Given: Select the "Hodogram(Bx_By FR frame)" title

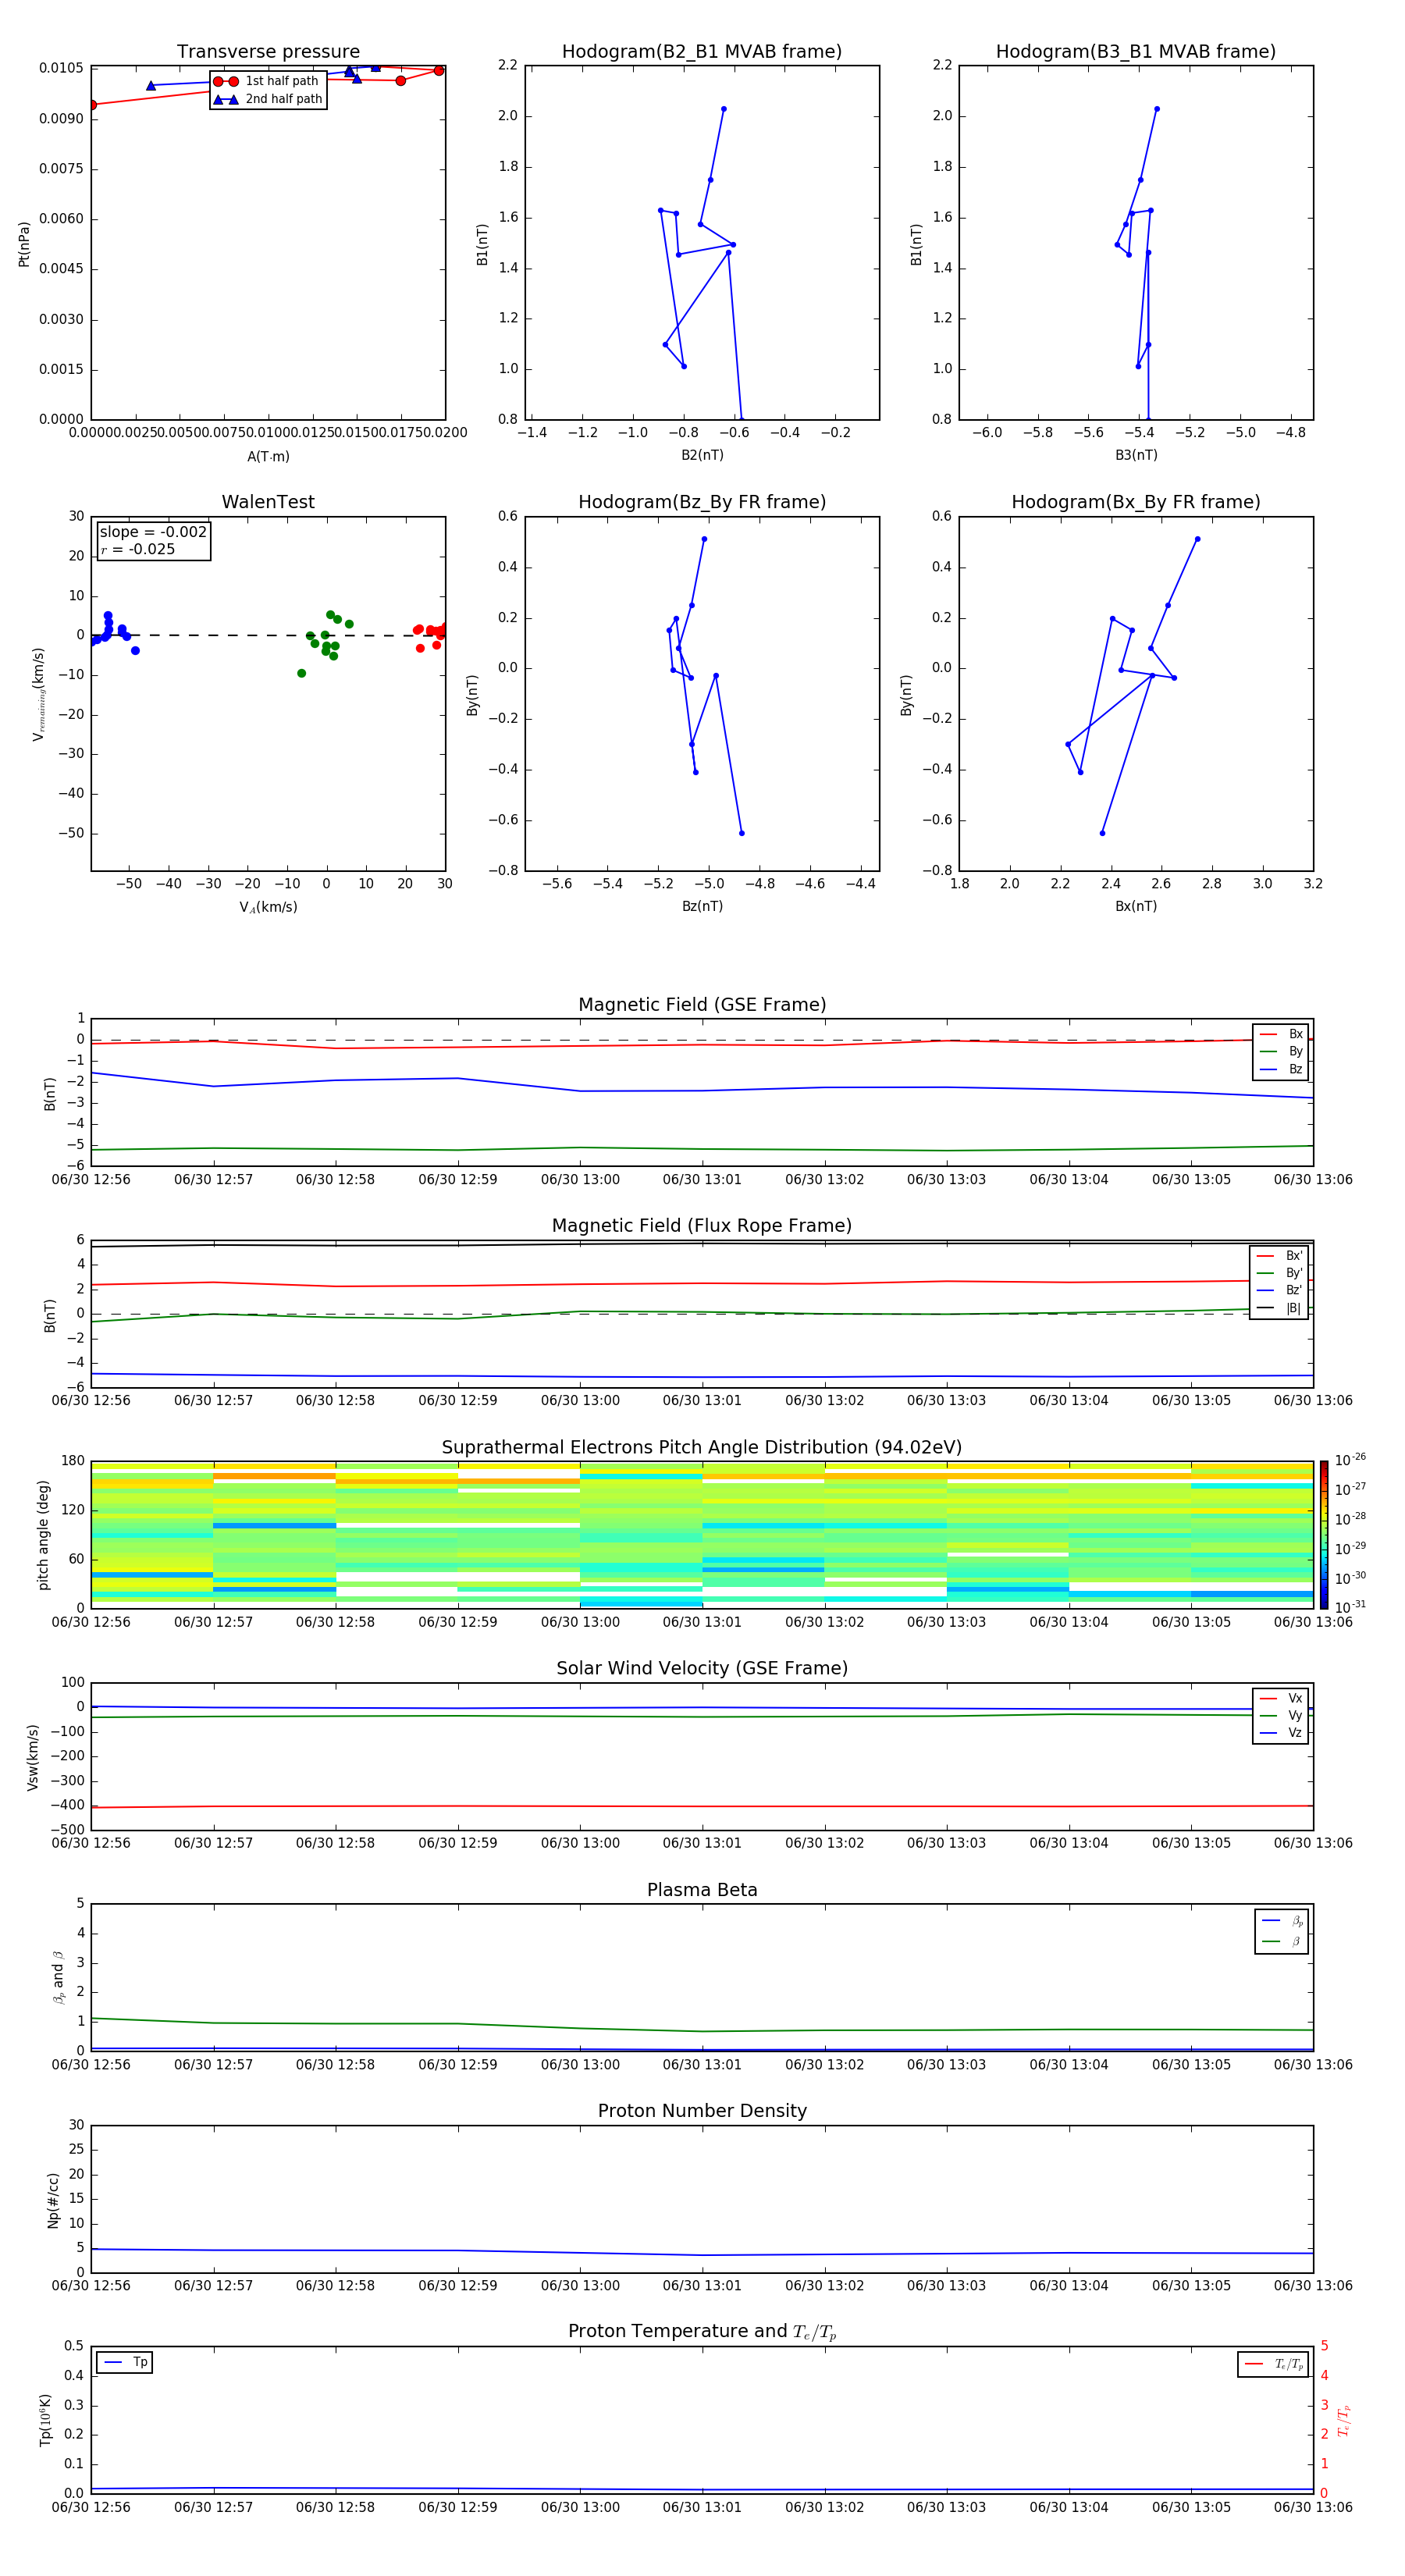Looking at the screenshot, I should tap(1136, 502).
